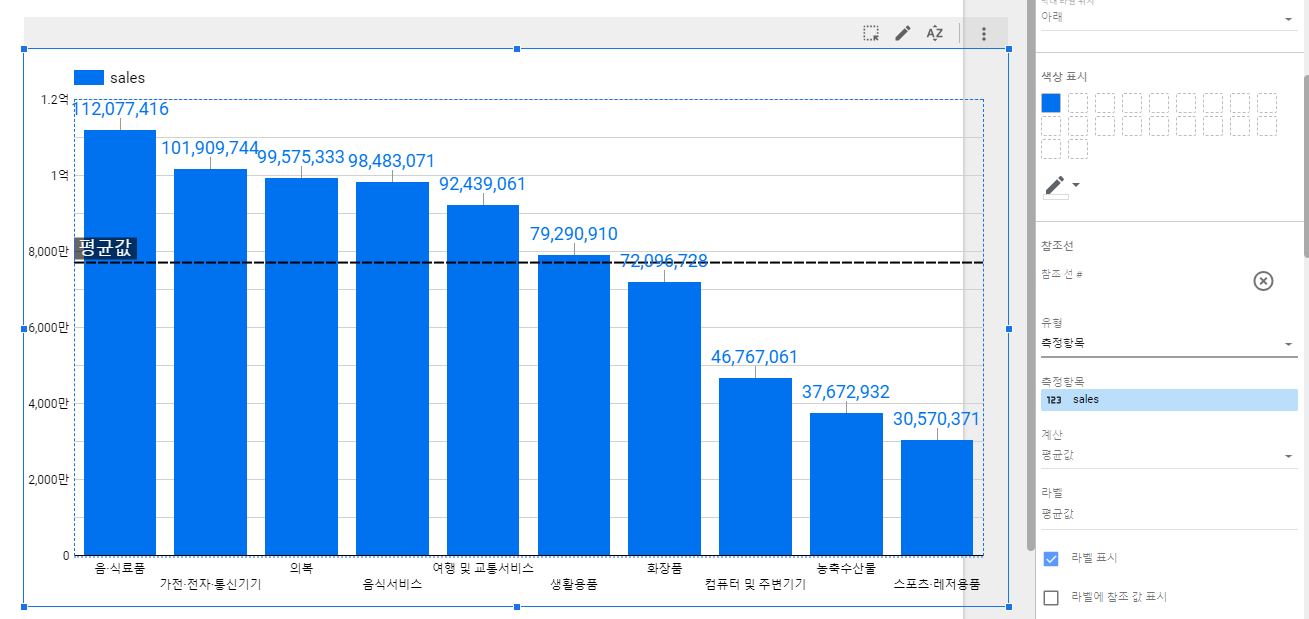The height and width of the screenshot is (619, 1309).
Task: Click the 123 type icon on sales chip
Action: (1052, 400)
